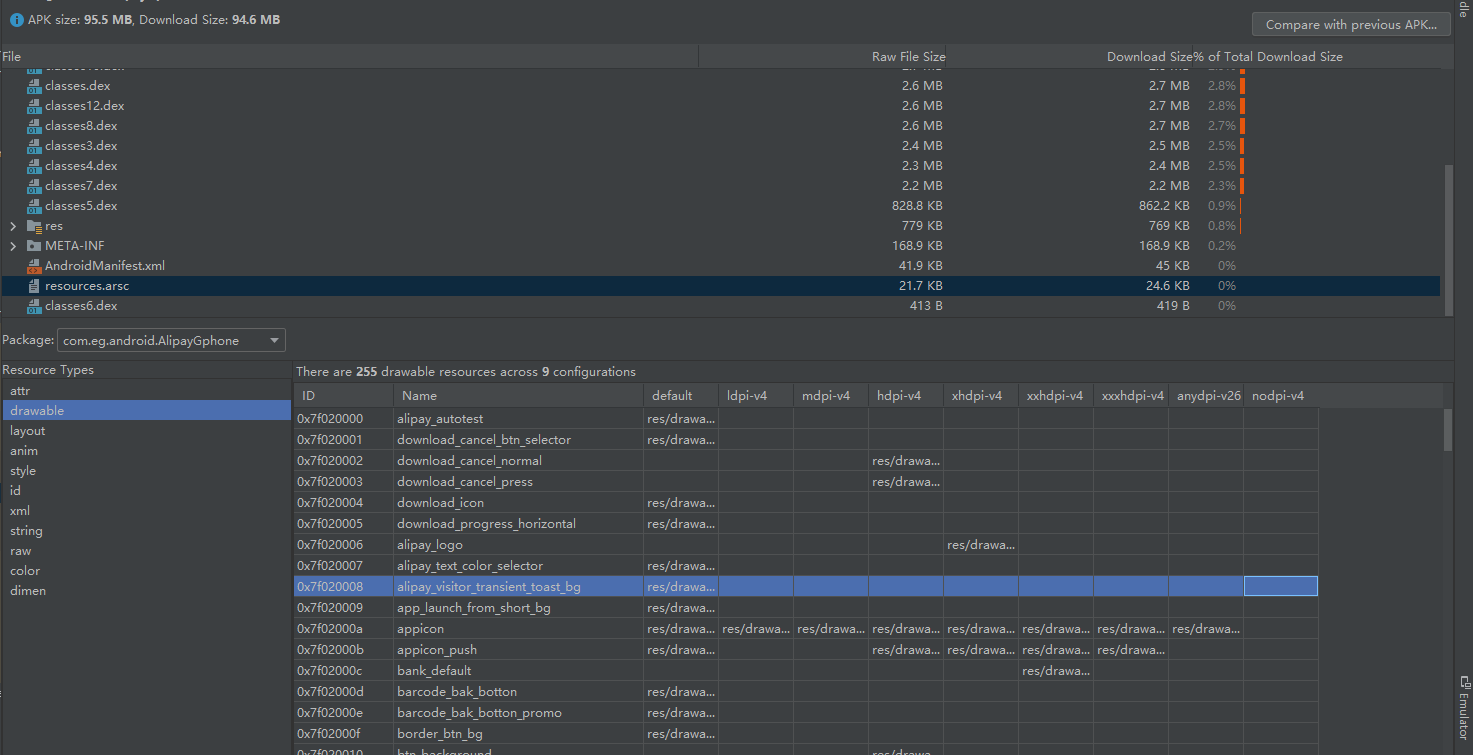Click resource ID 0x7f020006

tap(330, 545)
